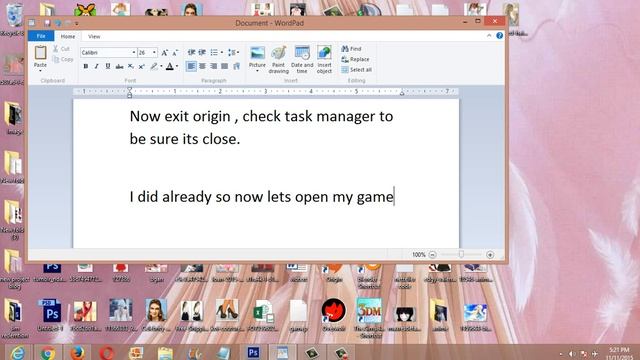Start a bulleted list
Screen dimensions: 640x360
[213, 52]
